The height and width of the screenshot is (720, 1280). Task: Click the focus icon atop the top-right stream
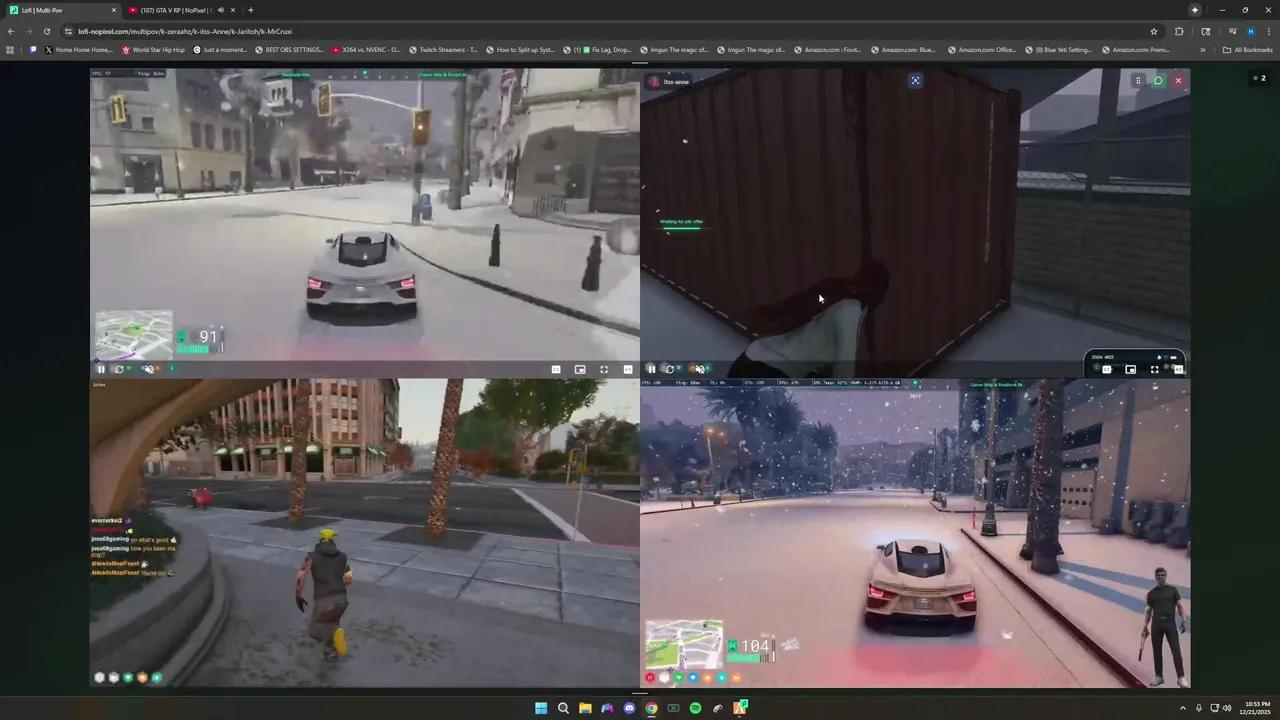pyautogui.click(x=915, y=80)
